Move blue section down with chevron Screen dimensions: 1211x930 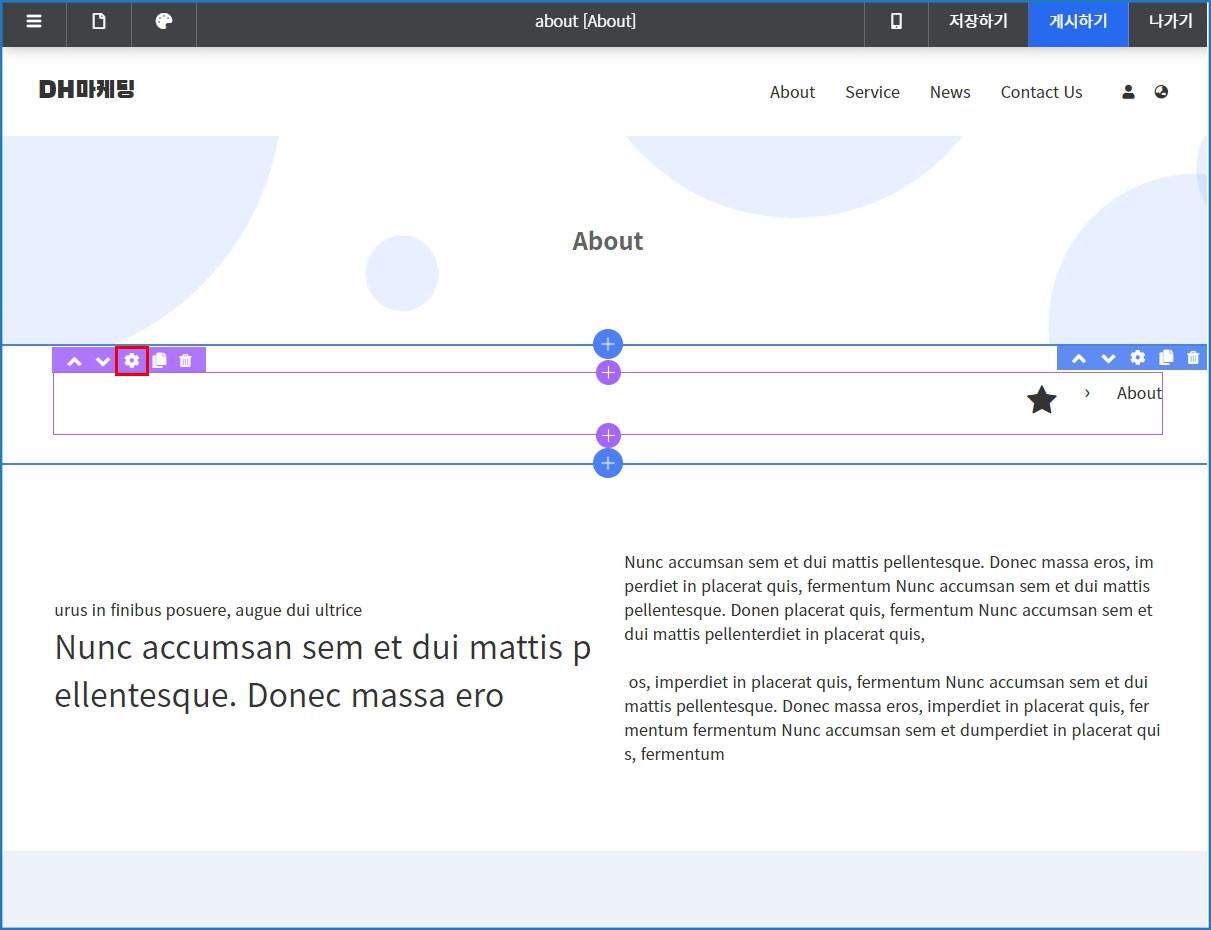coord(1108,359)
